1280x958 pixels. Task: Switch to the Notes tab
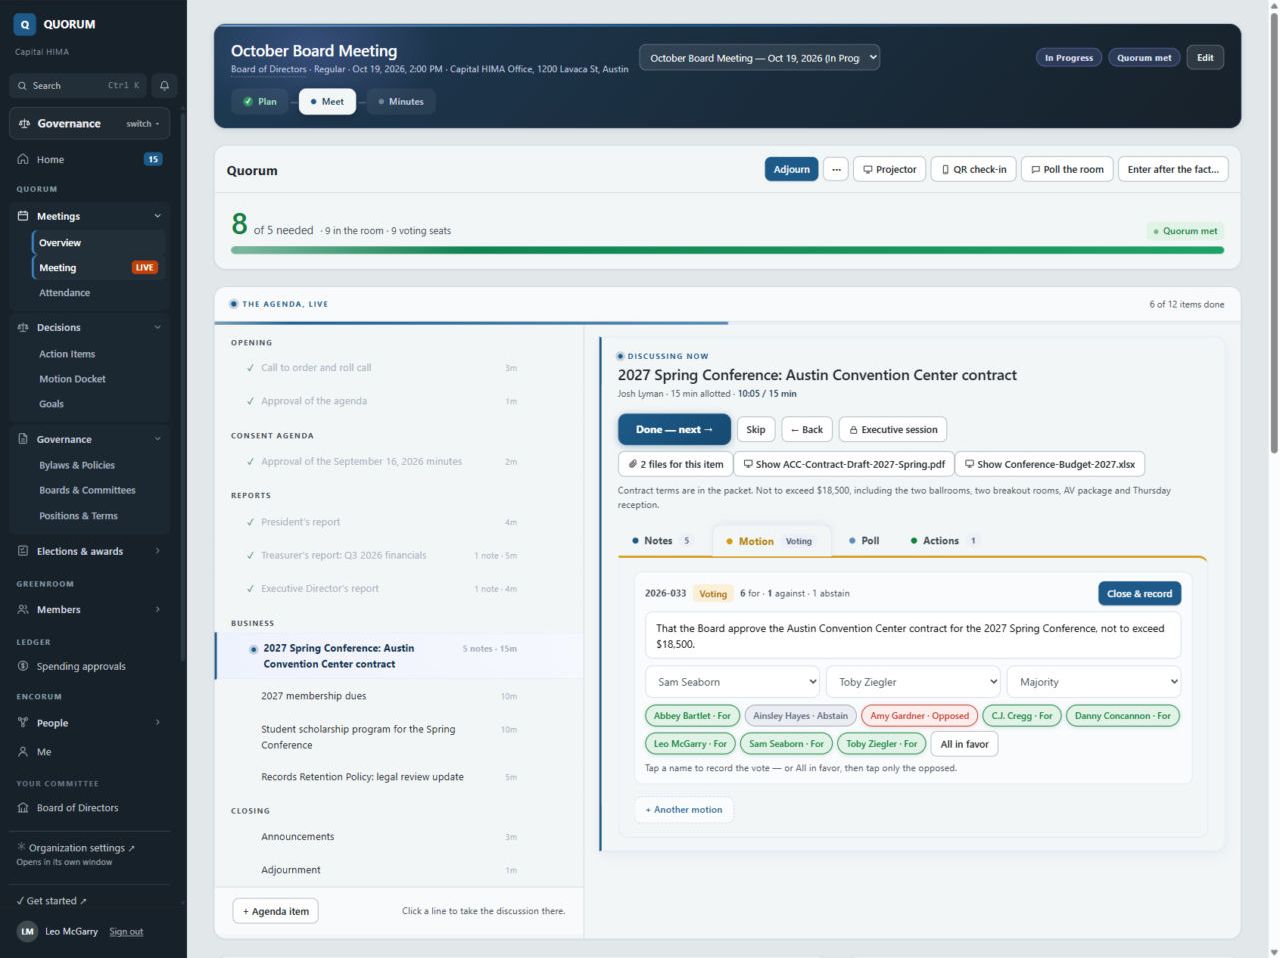pyautogui.click(x=661, y=541)
